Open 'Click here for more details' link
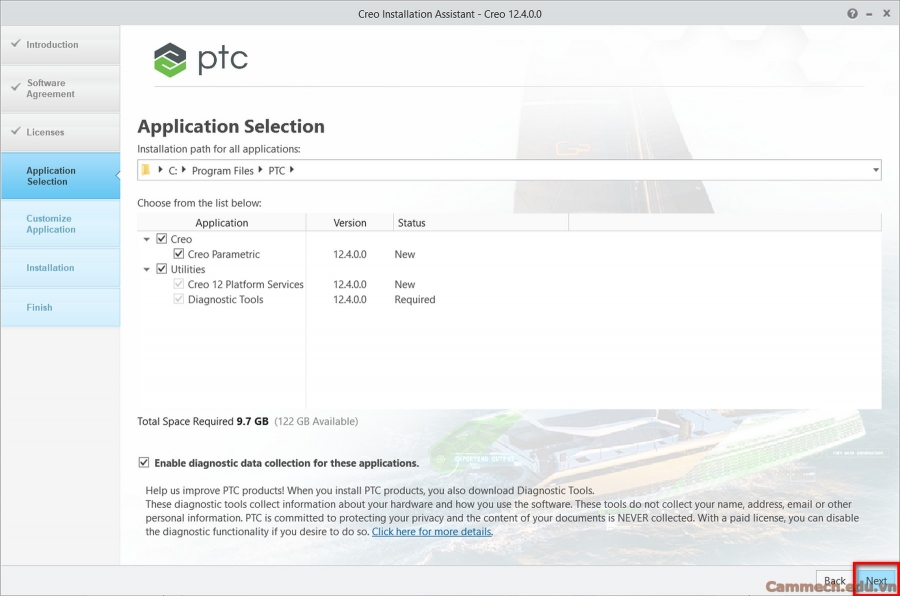Image resolution: width=900 pixels, height=596 pixels. [x=431, y=531]
